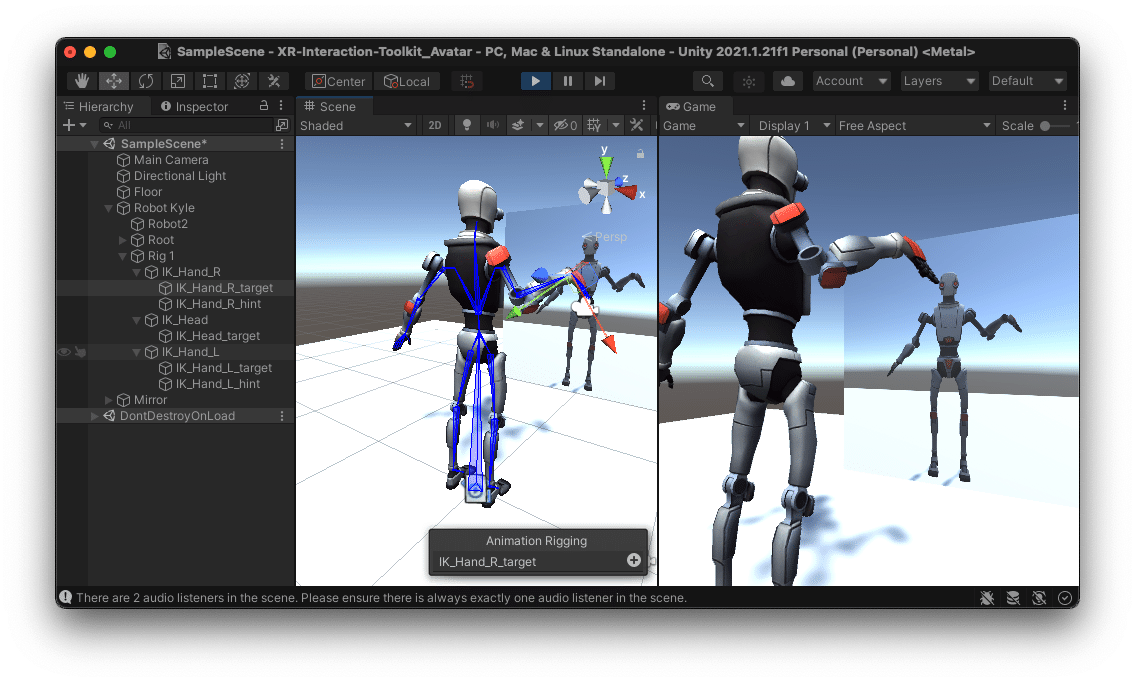Open scene effects dropdown arrow
The height and width of the screenshot is (682, 1135).
(539, 125)
